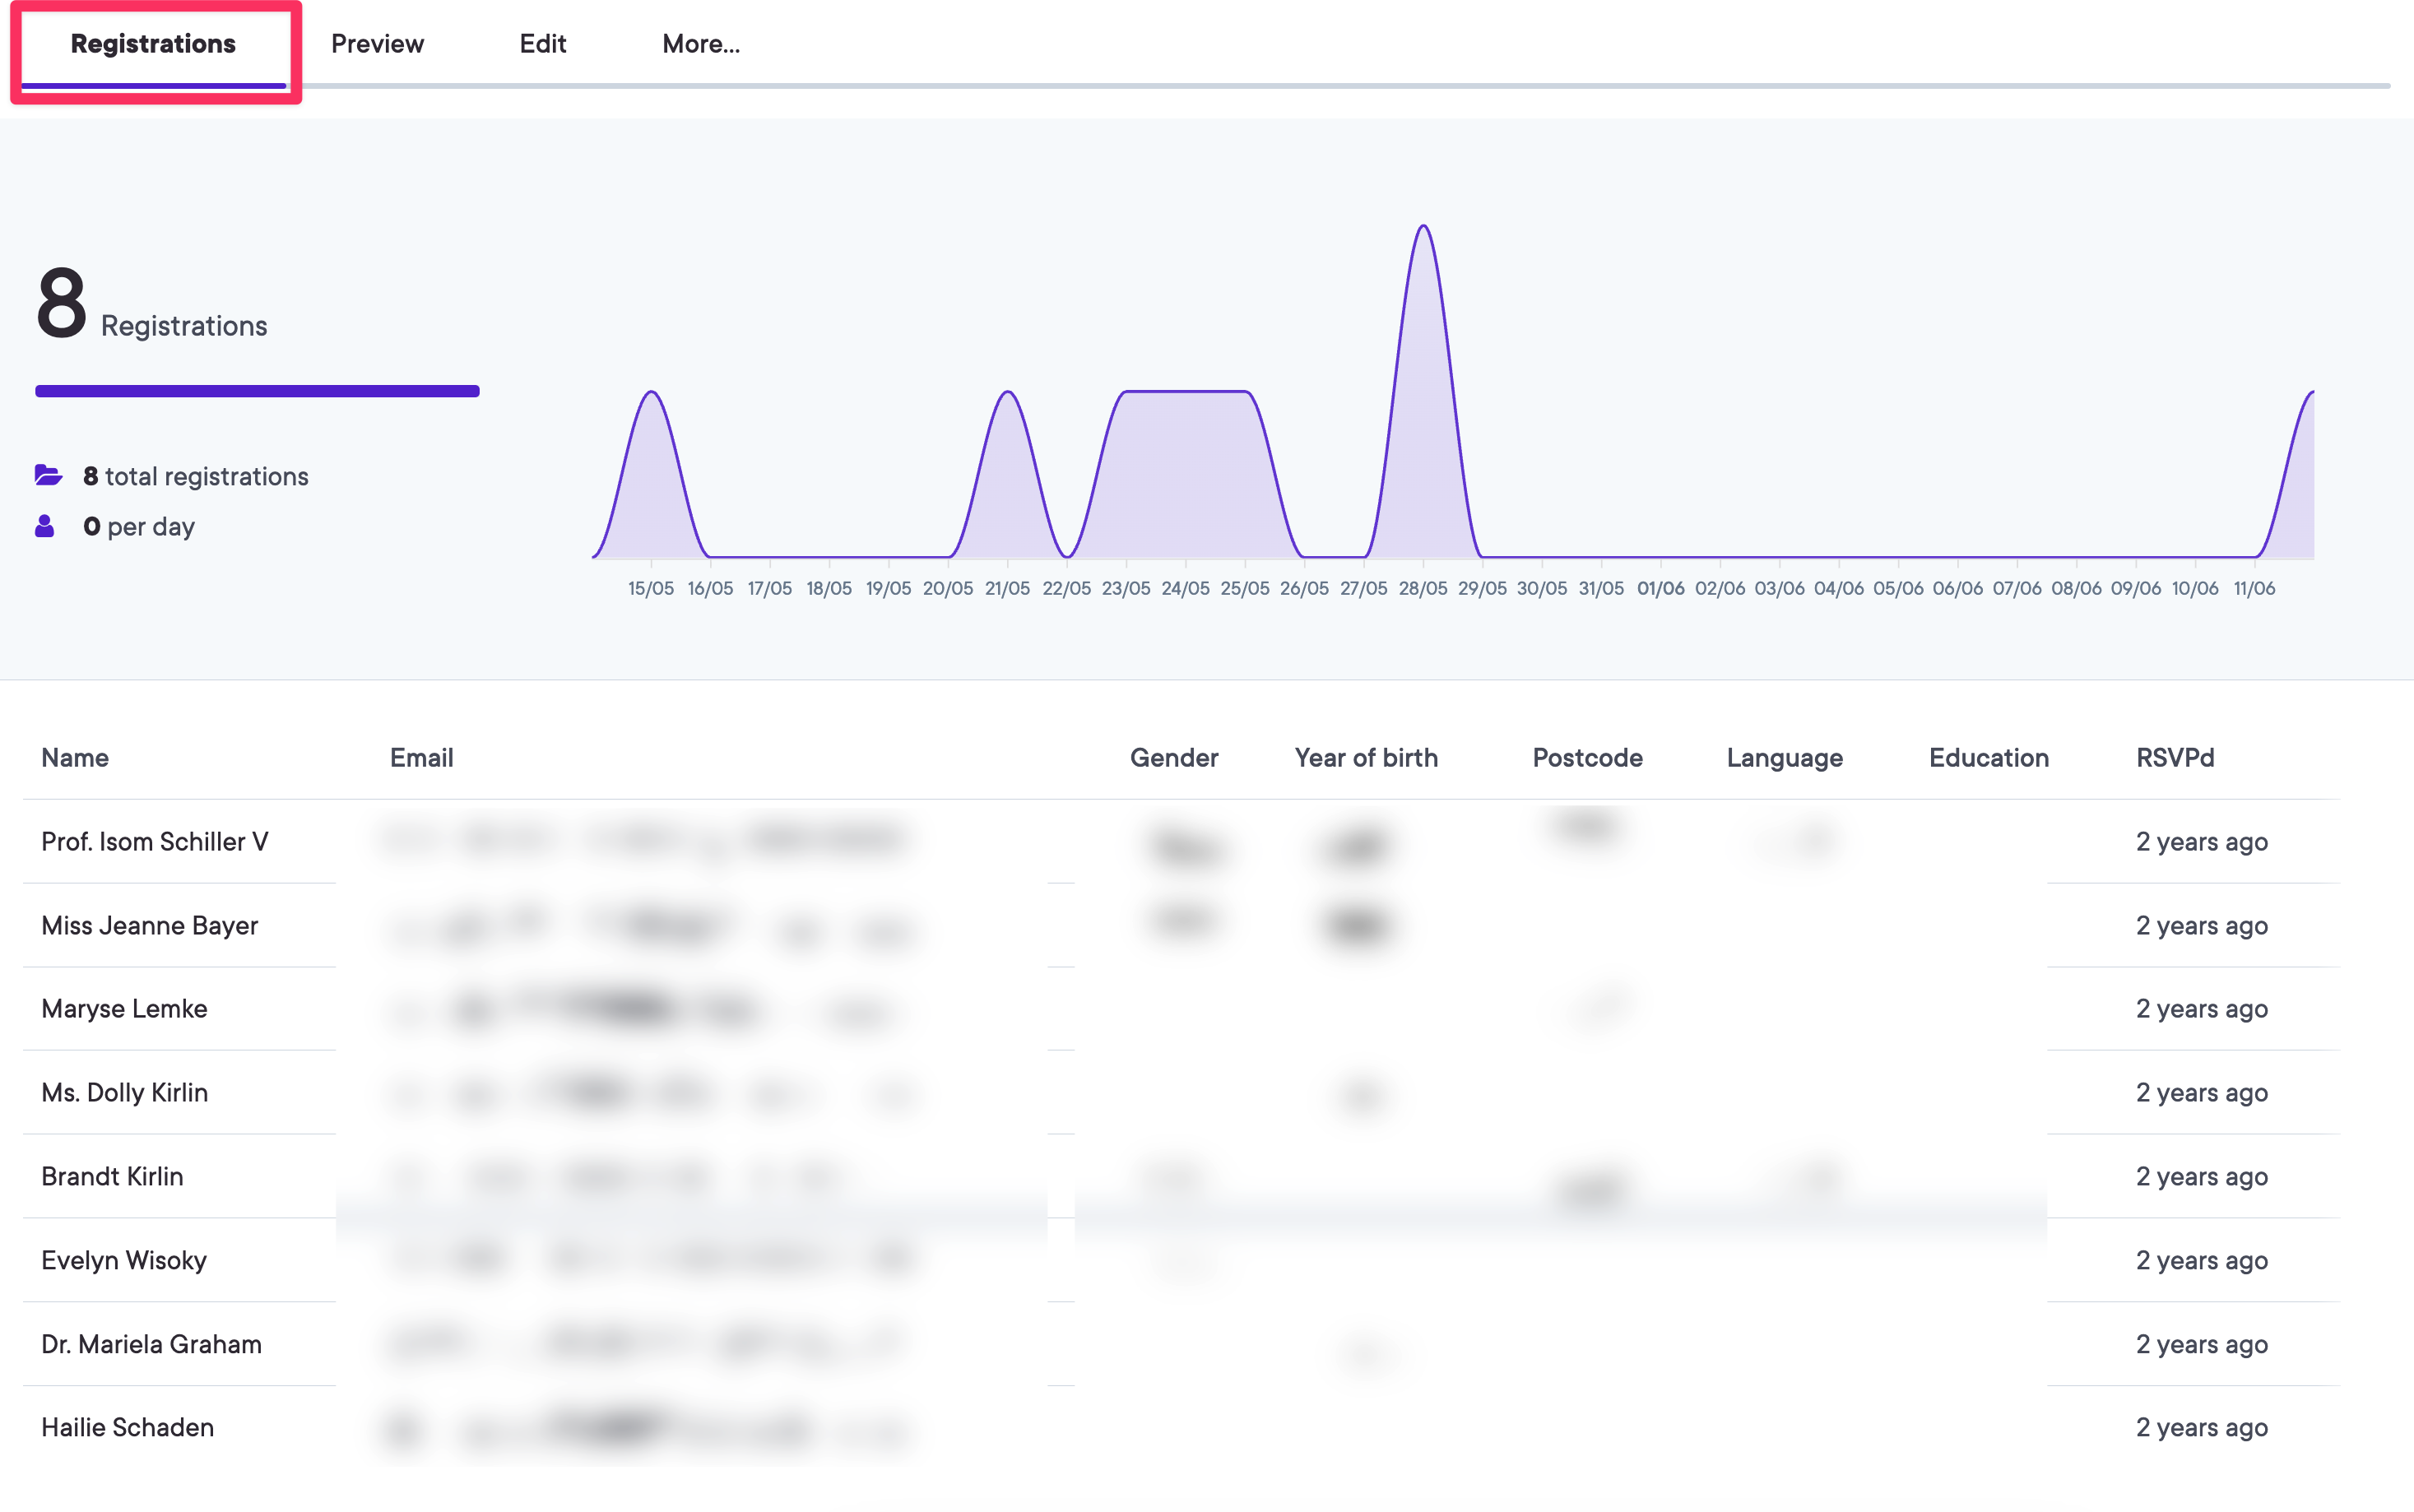This screenshot has width=2414, height=1512.
Task: Click the 2 years ago timestamp for Brandt Kirlin
Action: tap(2202, 1176)
